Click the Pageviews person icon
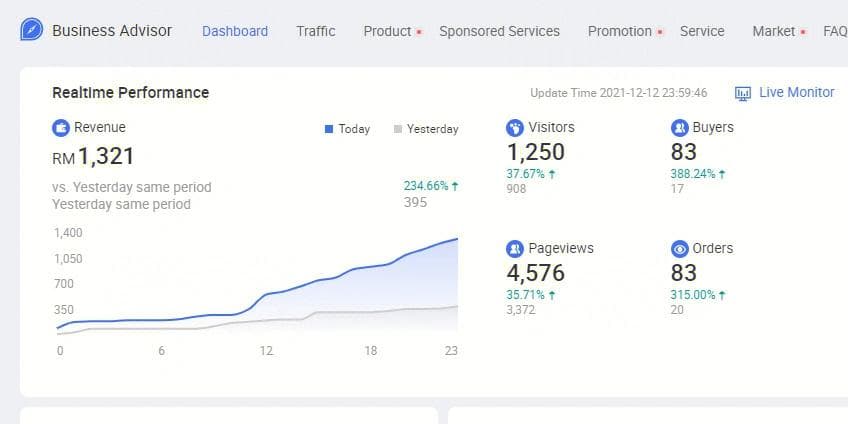 coord(515,249)
